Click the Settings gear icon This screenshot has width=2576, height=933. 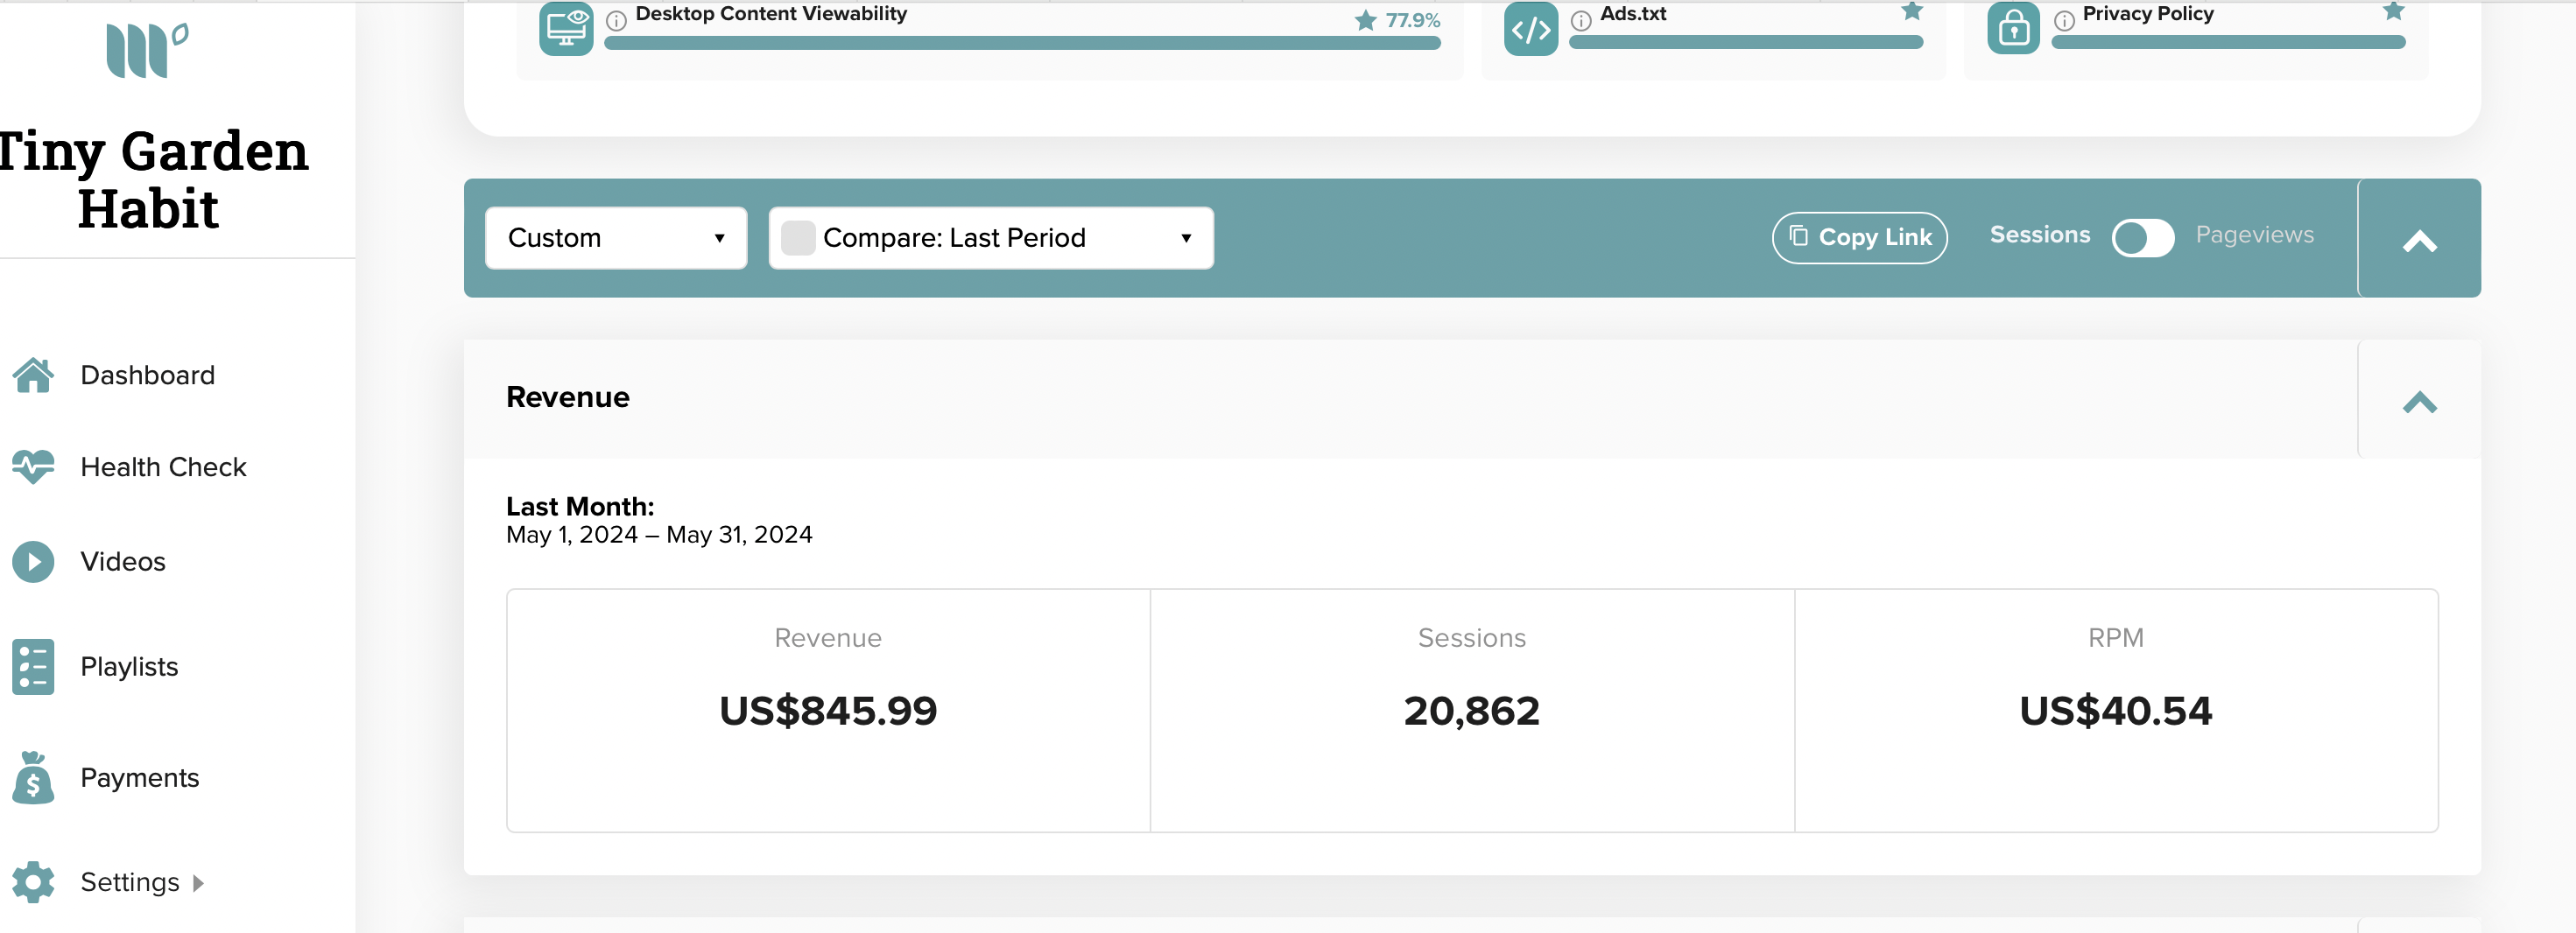click(33, 882)
